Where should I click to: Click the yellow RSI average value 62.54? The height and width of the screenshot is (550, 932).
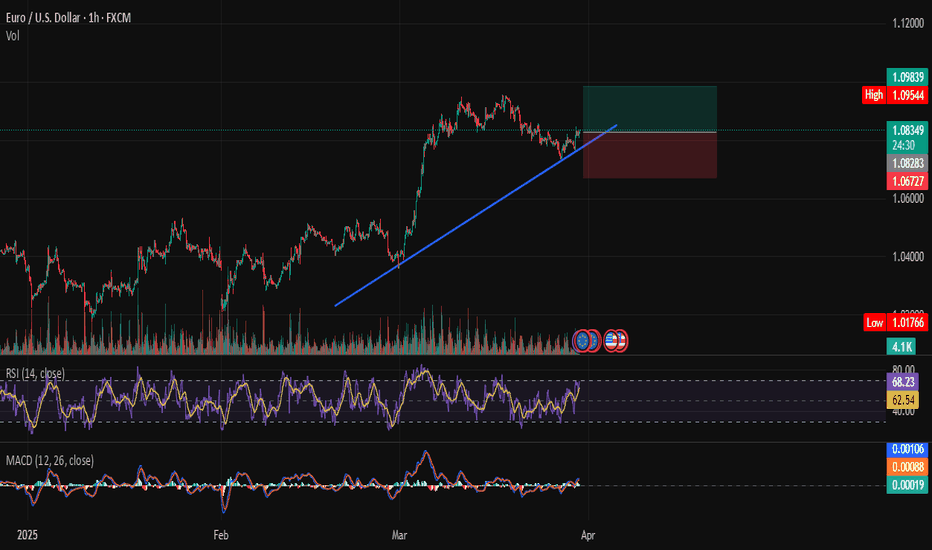pyautogui.click(x=902, y=400)
